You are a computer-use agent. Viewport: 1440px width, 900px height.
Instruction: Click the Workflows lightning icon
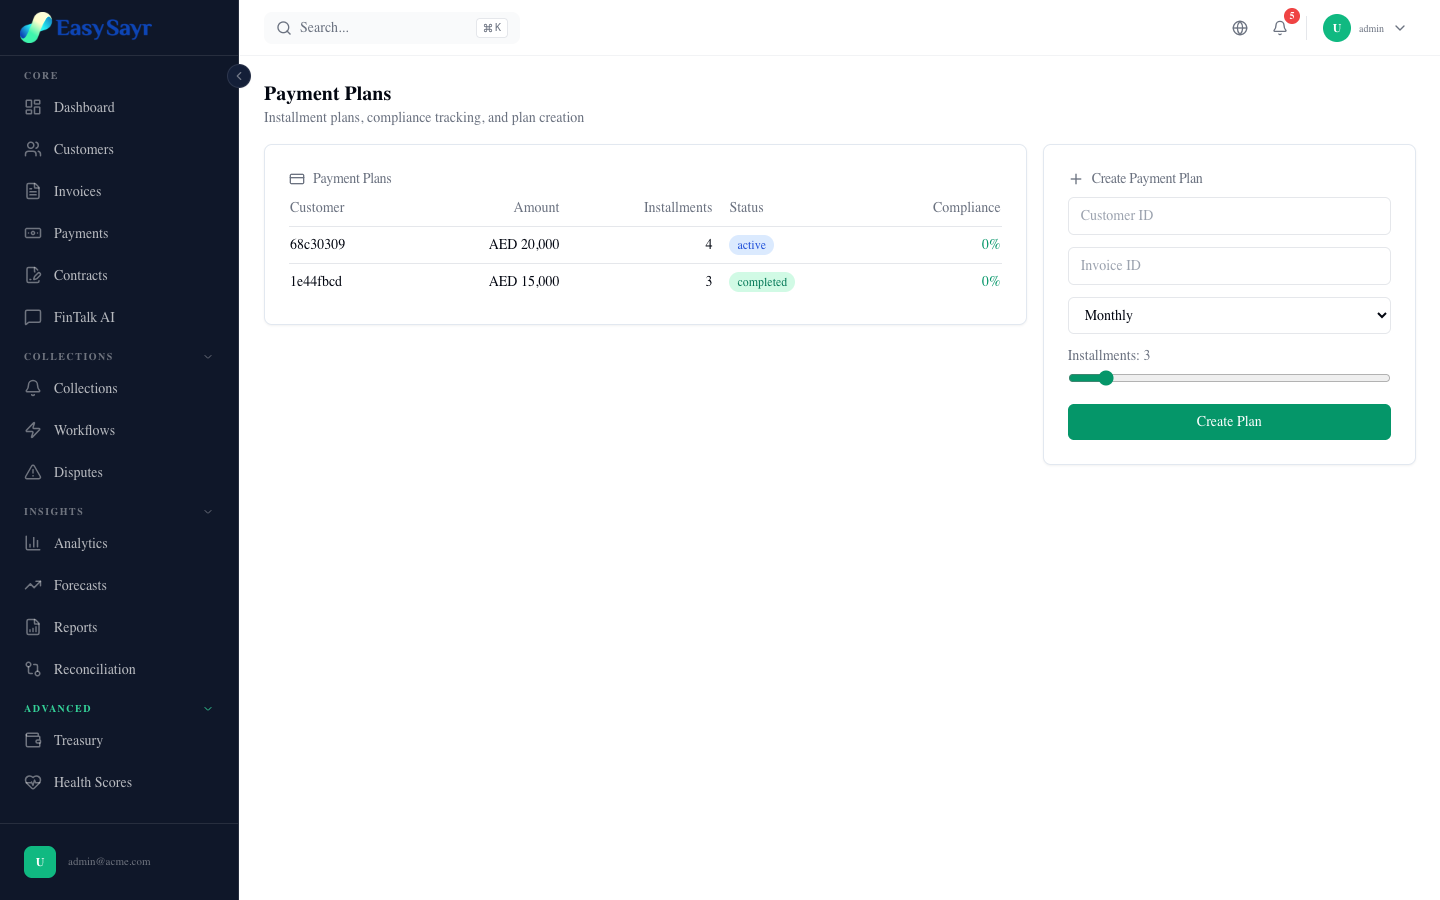click(x=35, y=430)
